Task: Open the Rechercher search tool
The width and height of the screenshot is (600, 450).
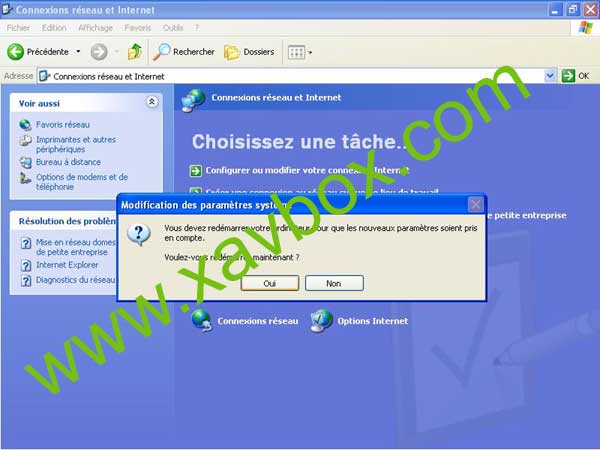Action: coord(184,52)
